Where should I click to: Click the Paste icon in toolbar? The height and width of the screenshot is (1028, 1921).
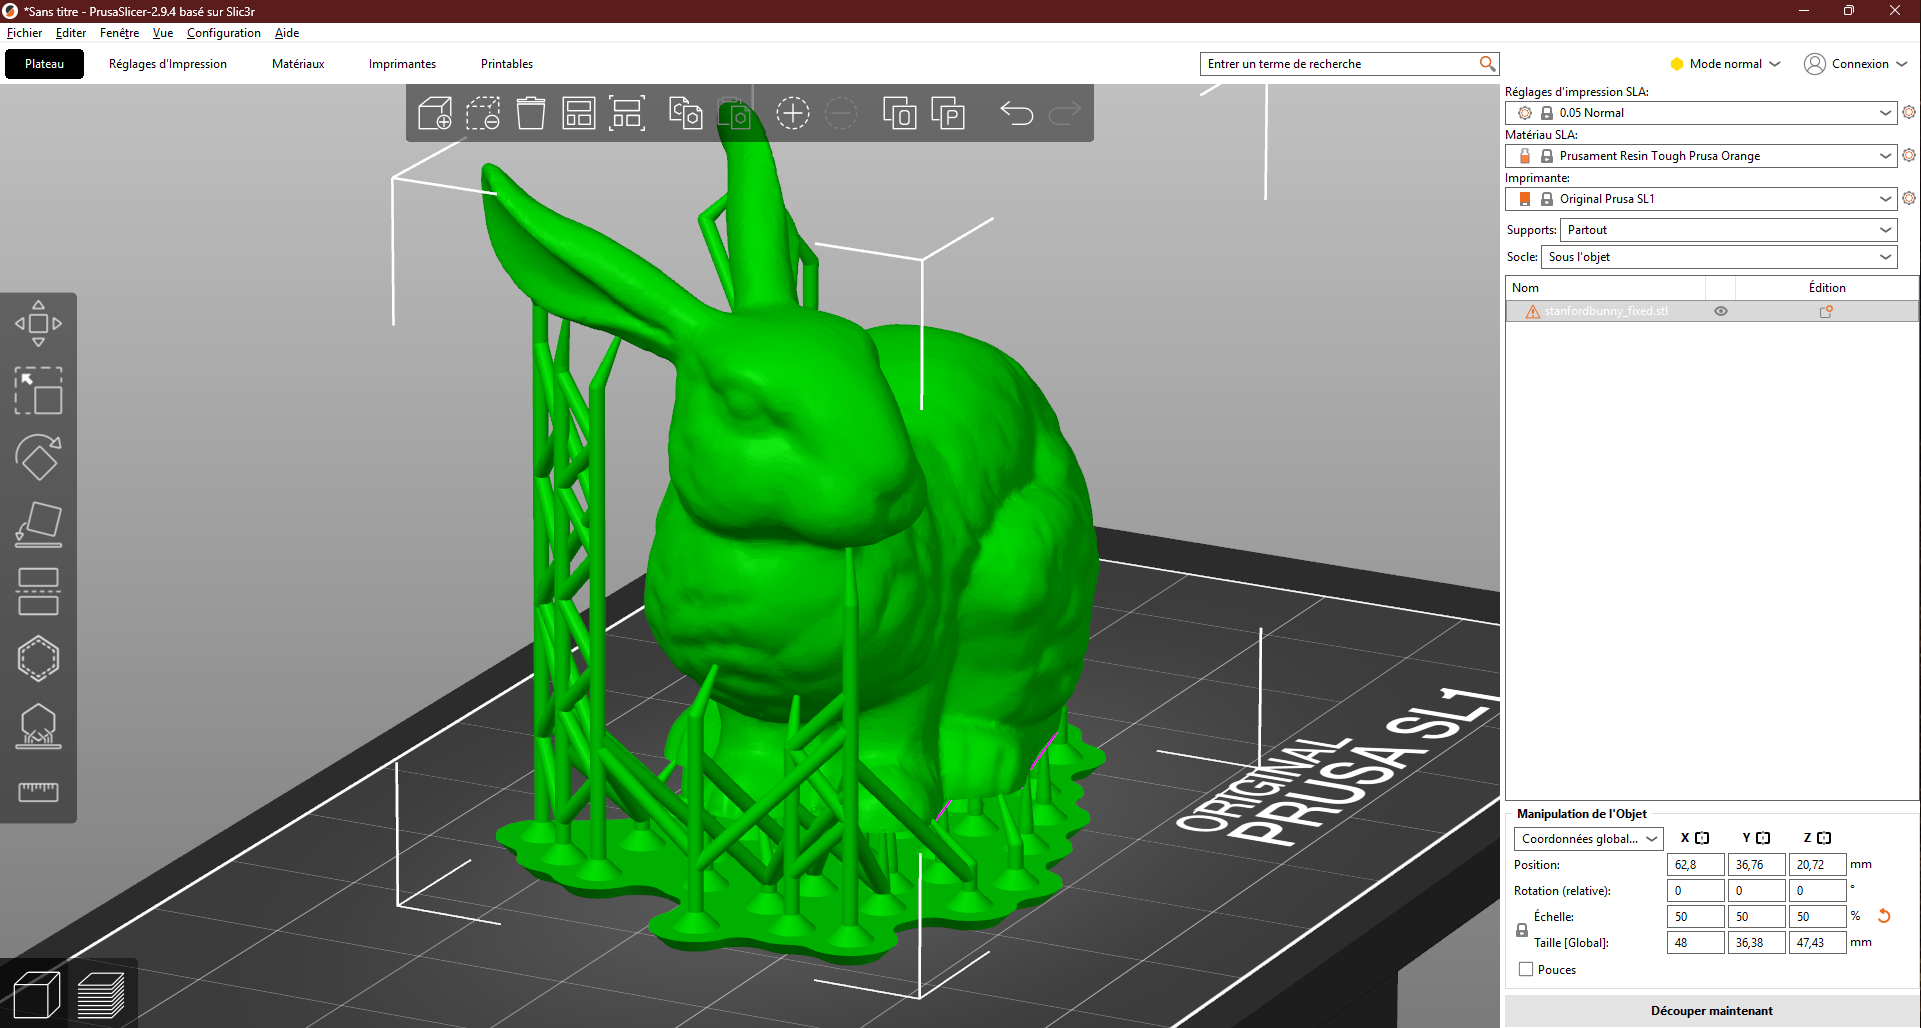(x=734, y=113)
